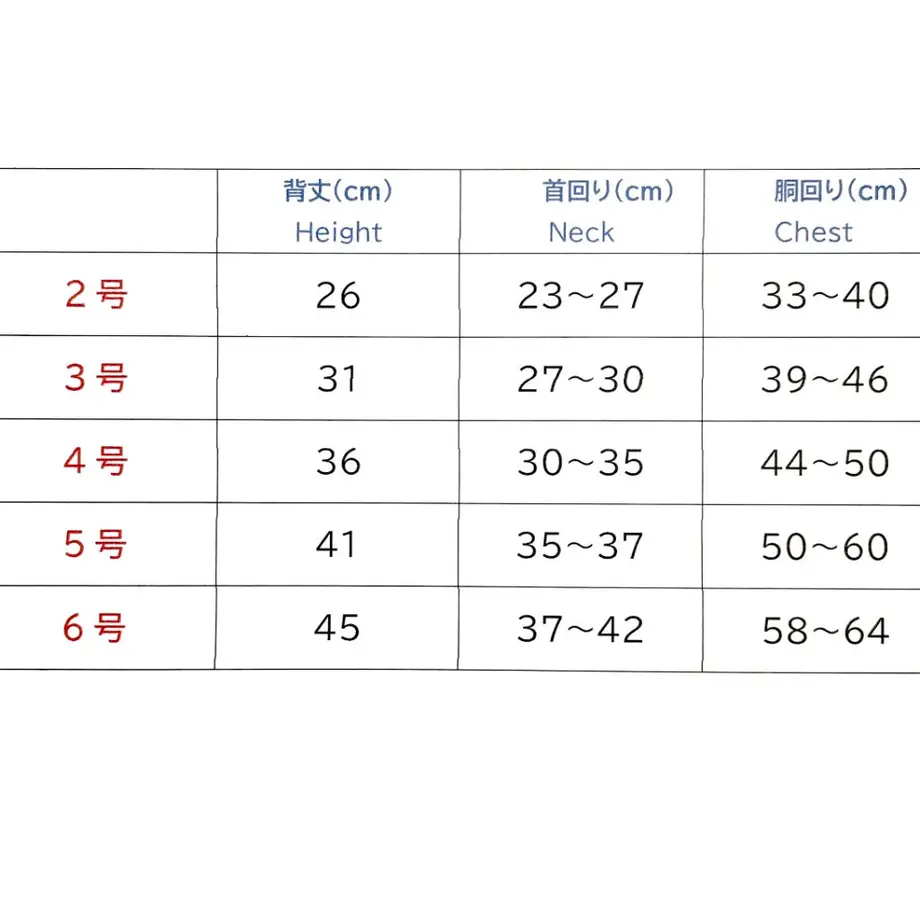Click the neck range 23~27 cell
Viewport: 920px width, 920px height.
(x=581, y=295)
